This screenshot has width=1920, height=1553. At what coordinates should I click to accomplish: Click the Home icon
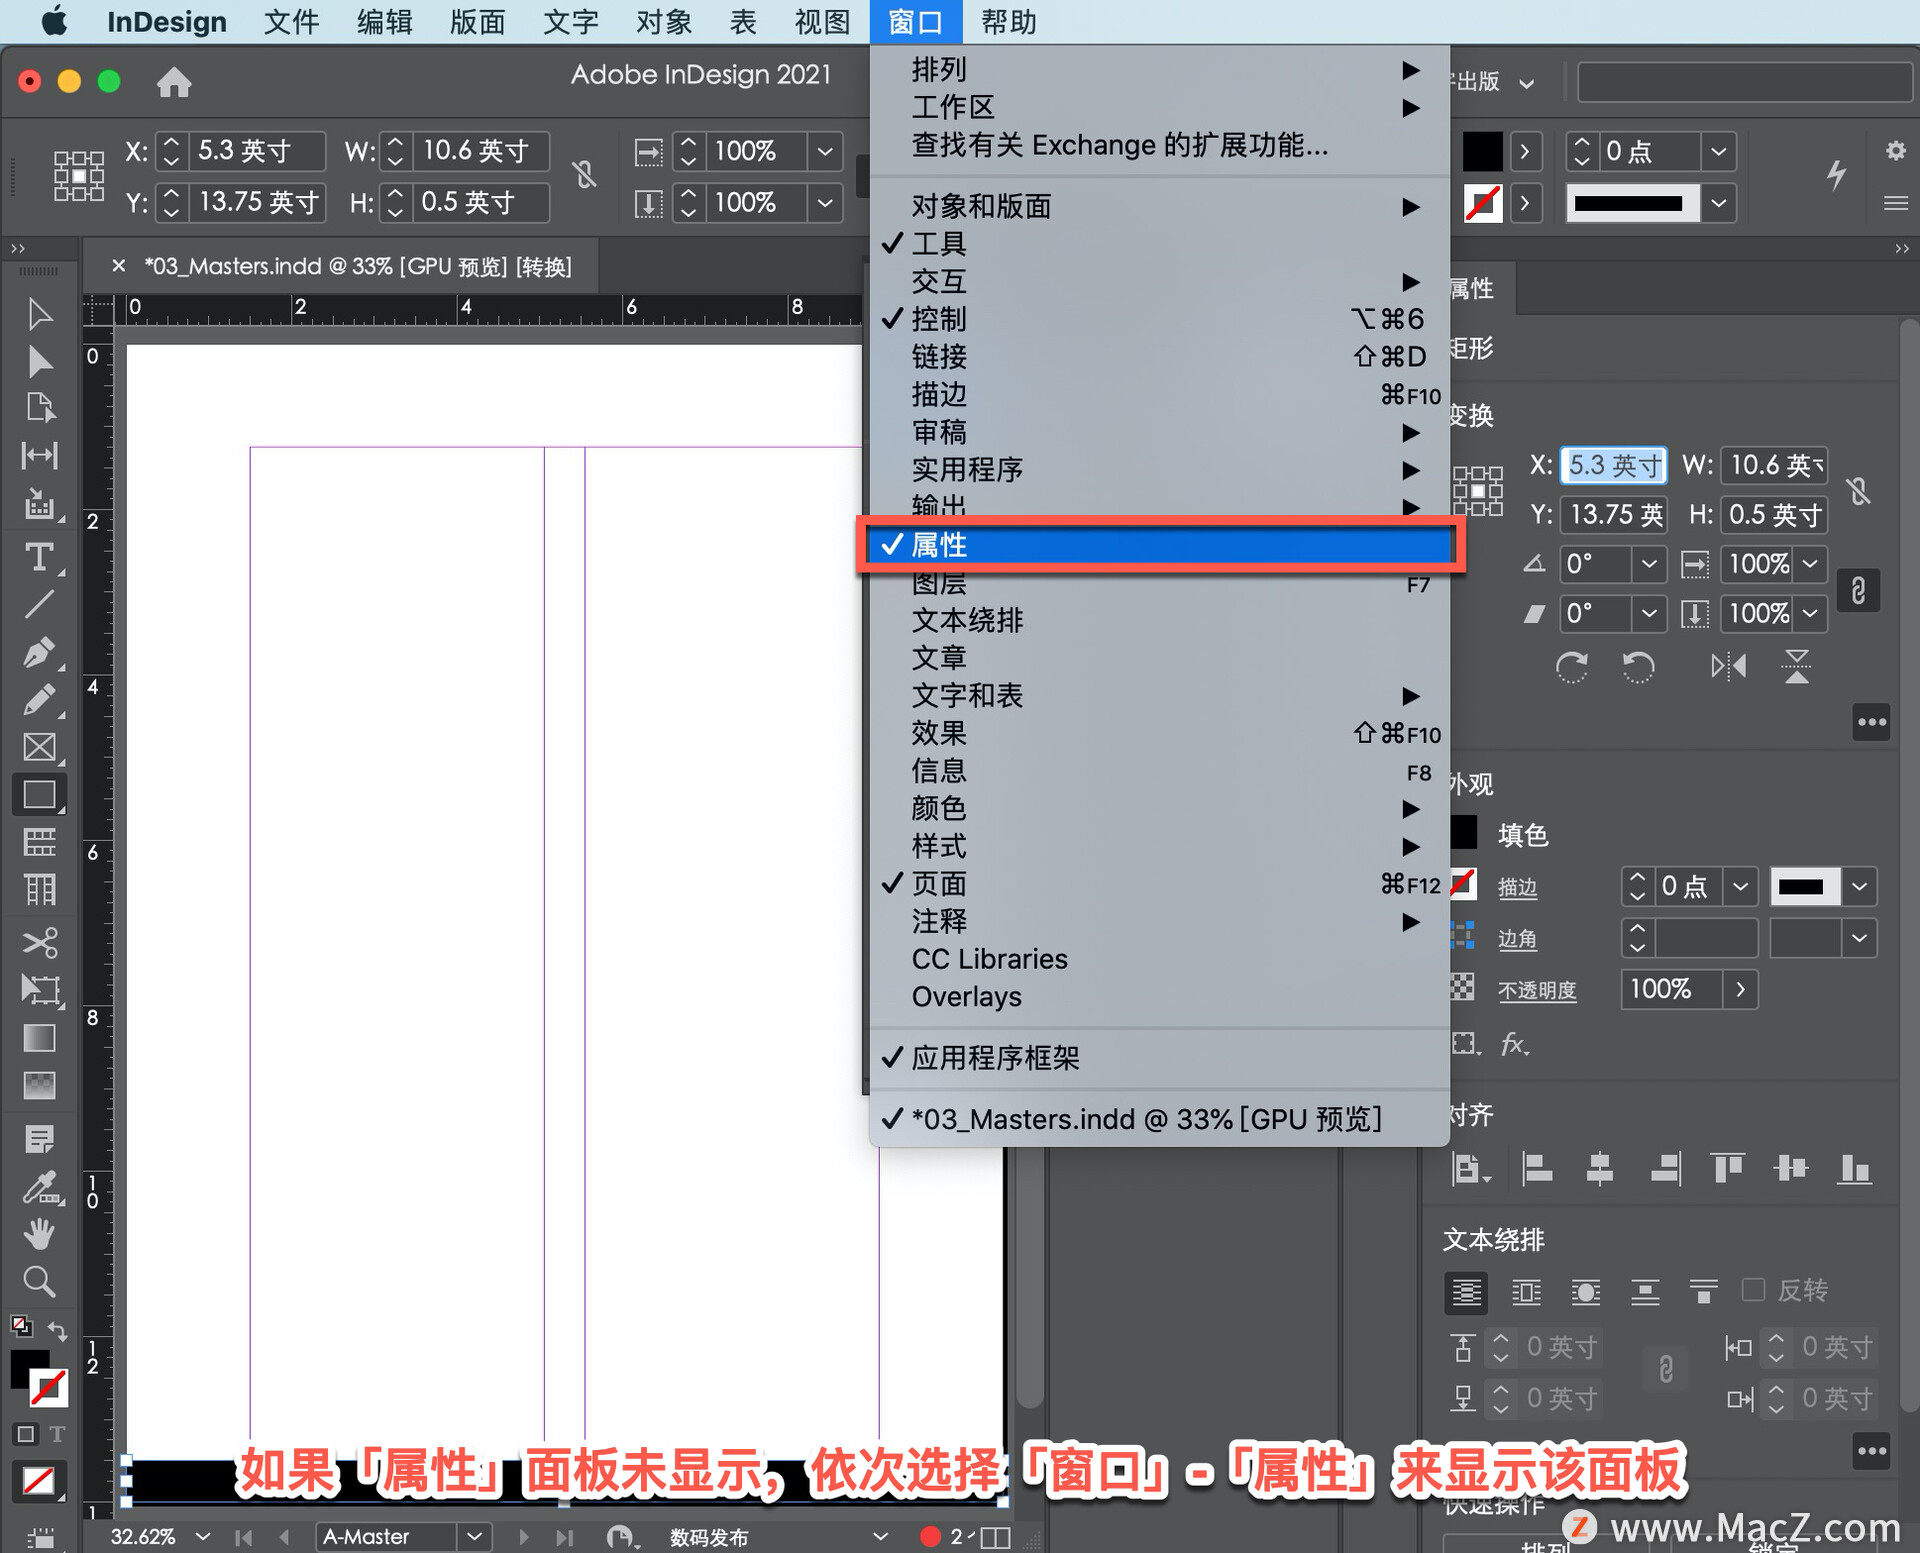[x=174, y=81]
